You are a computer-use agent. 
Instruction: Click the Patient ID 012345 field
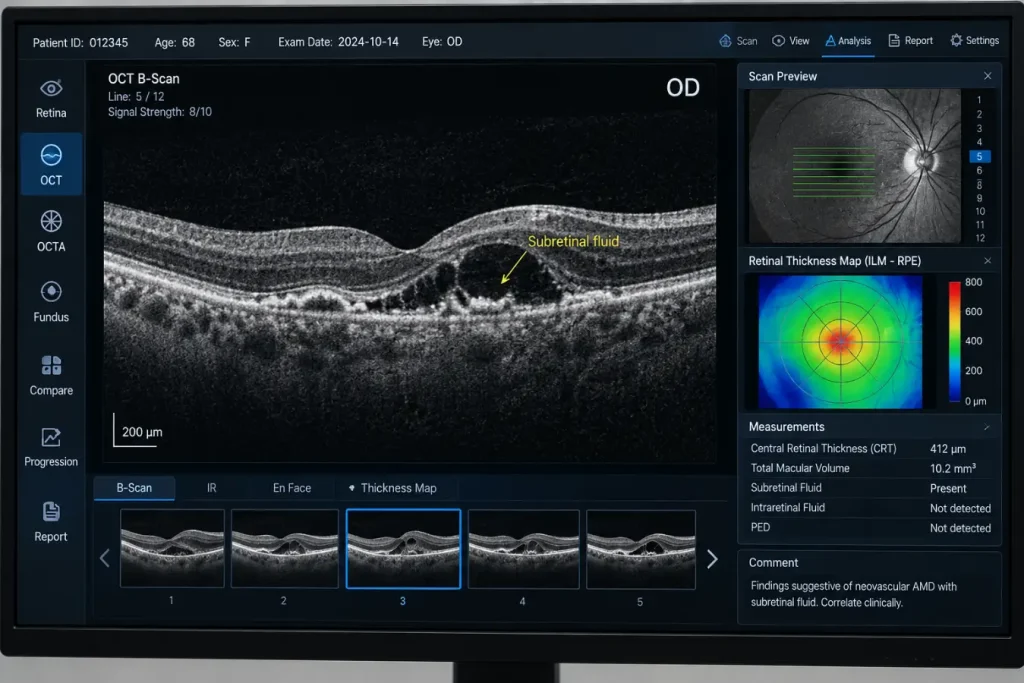80,42
